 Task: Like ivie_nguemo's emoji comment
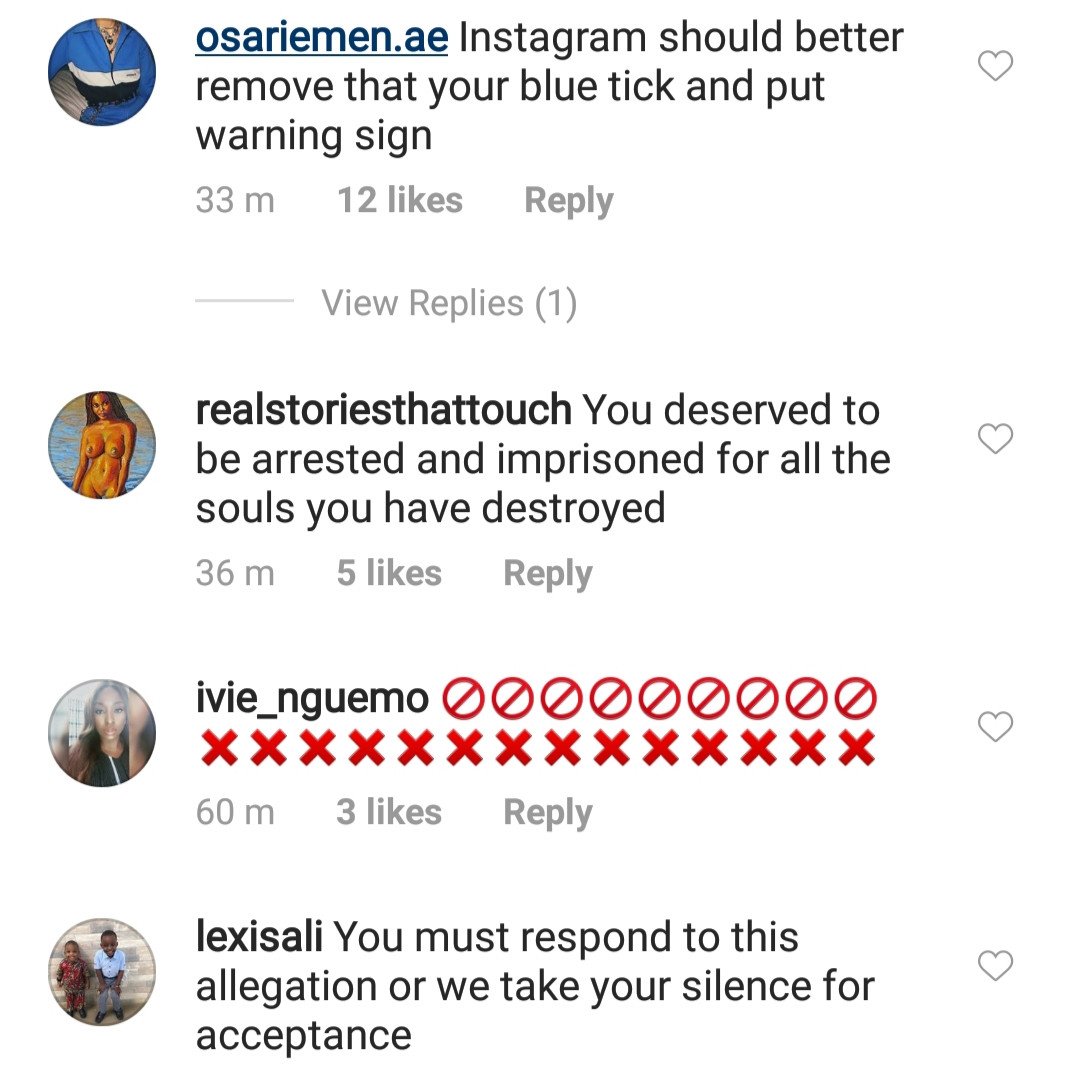[x=995, y=727]
